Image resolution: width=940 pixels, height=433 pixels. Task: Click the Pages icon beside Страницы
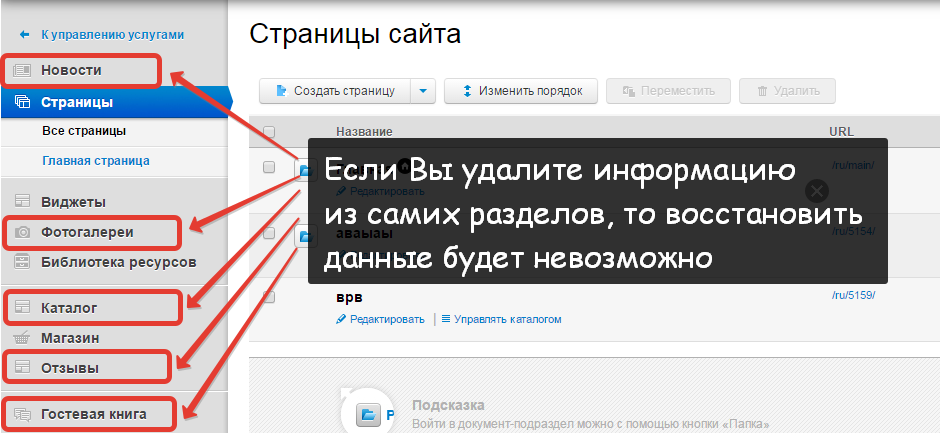pyautogui.click(x=23, y=102)
